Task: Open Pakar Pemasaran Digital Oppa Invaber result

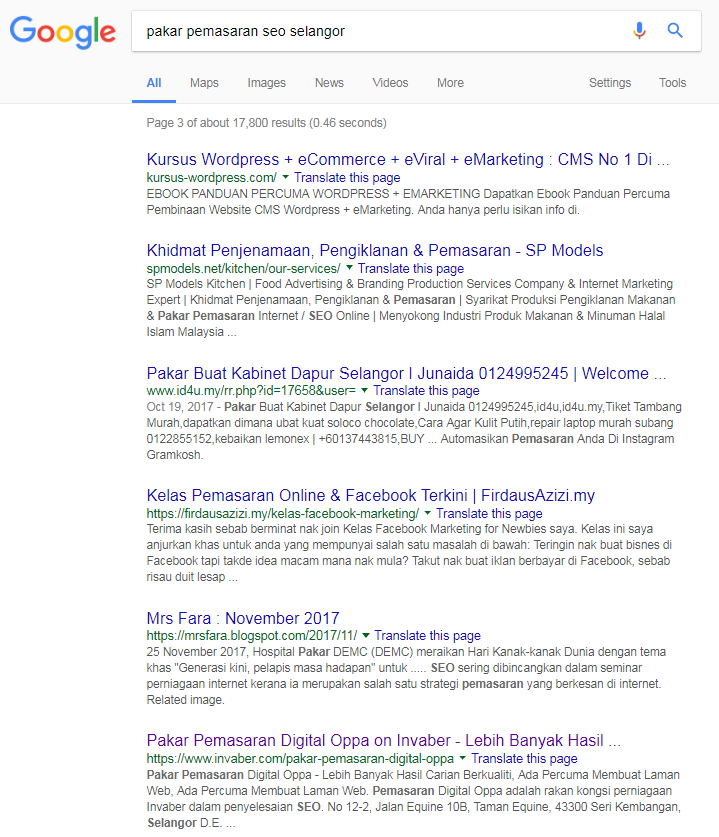Action: 384,740
